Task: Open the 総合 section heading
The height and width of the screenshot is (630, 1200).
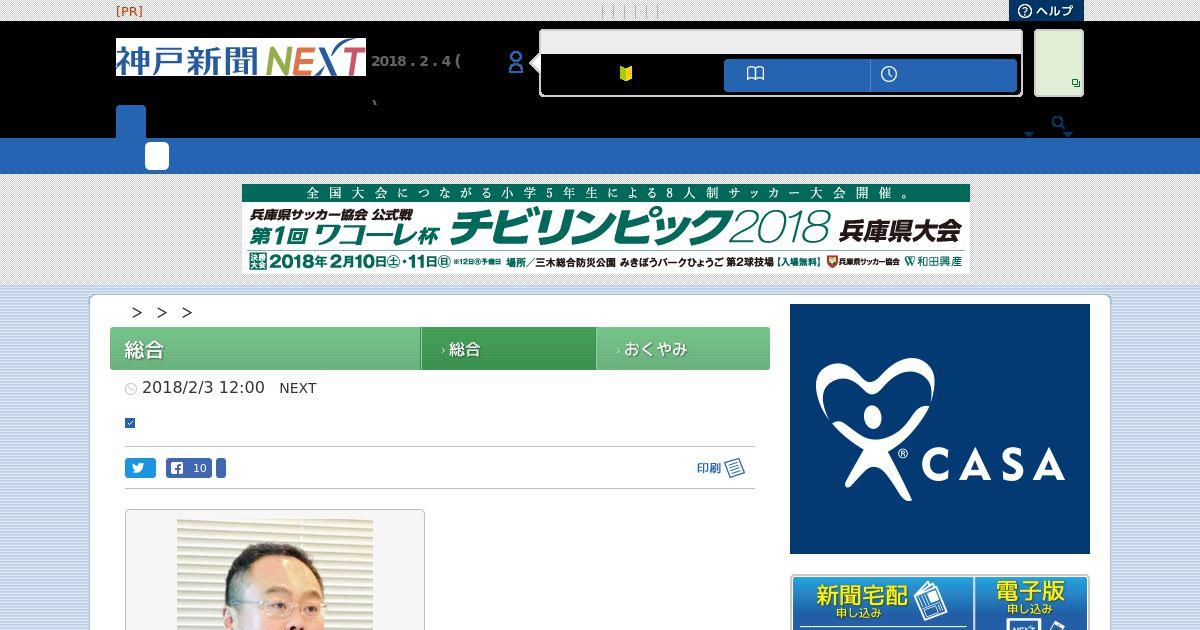Action: click(145, 350)
